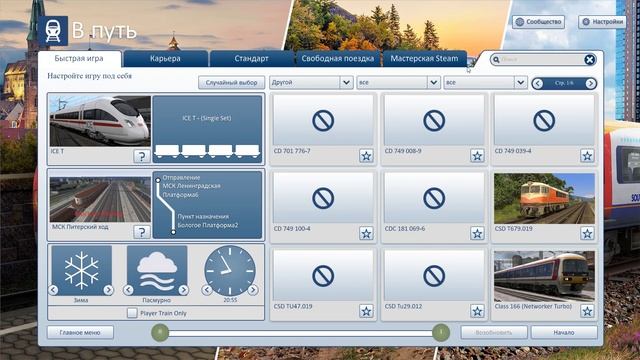Start the scenario with Начало button
The height and width of the screenshot is (360, 640).
pos(564,332)
